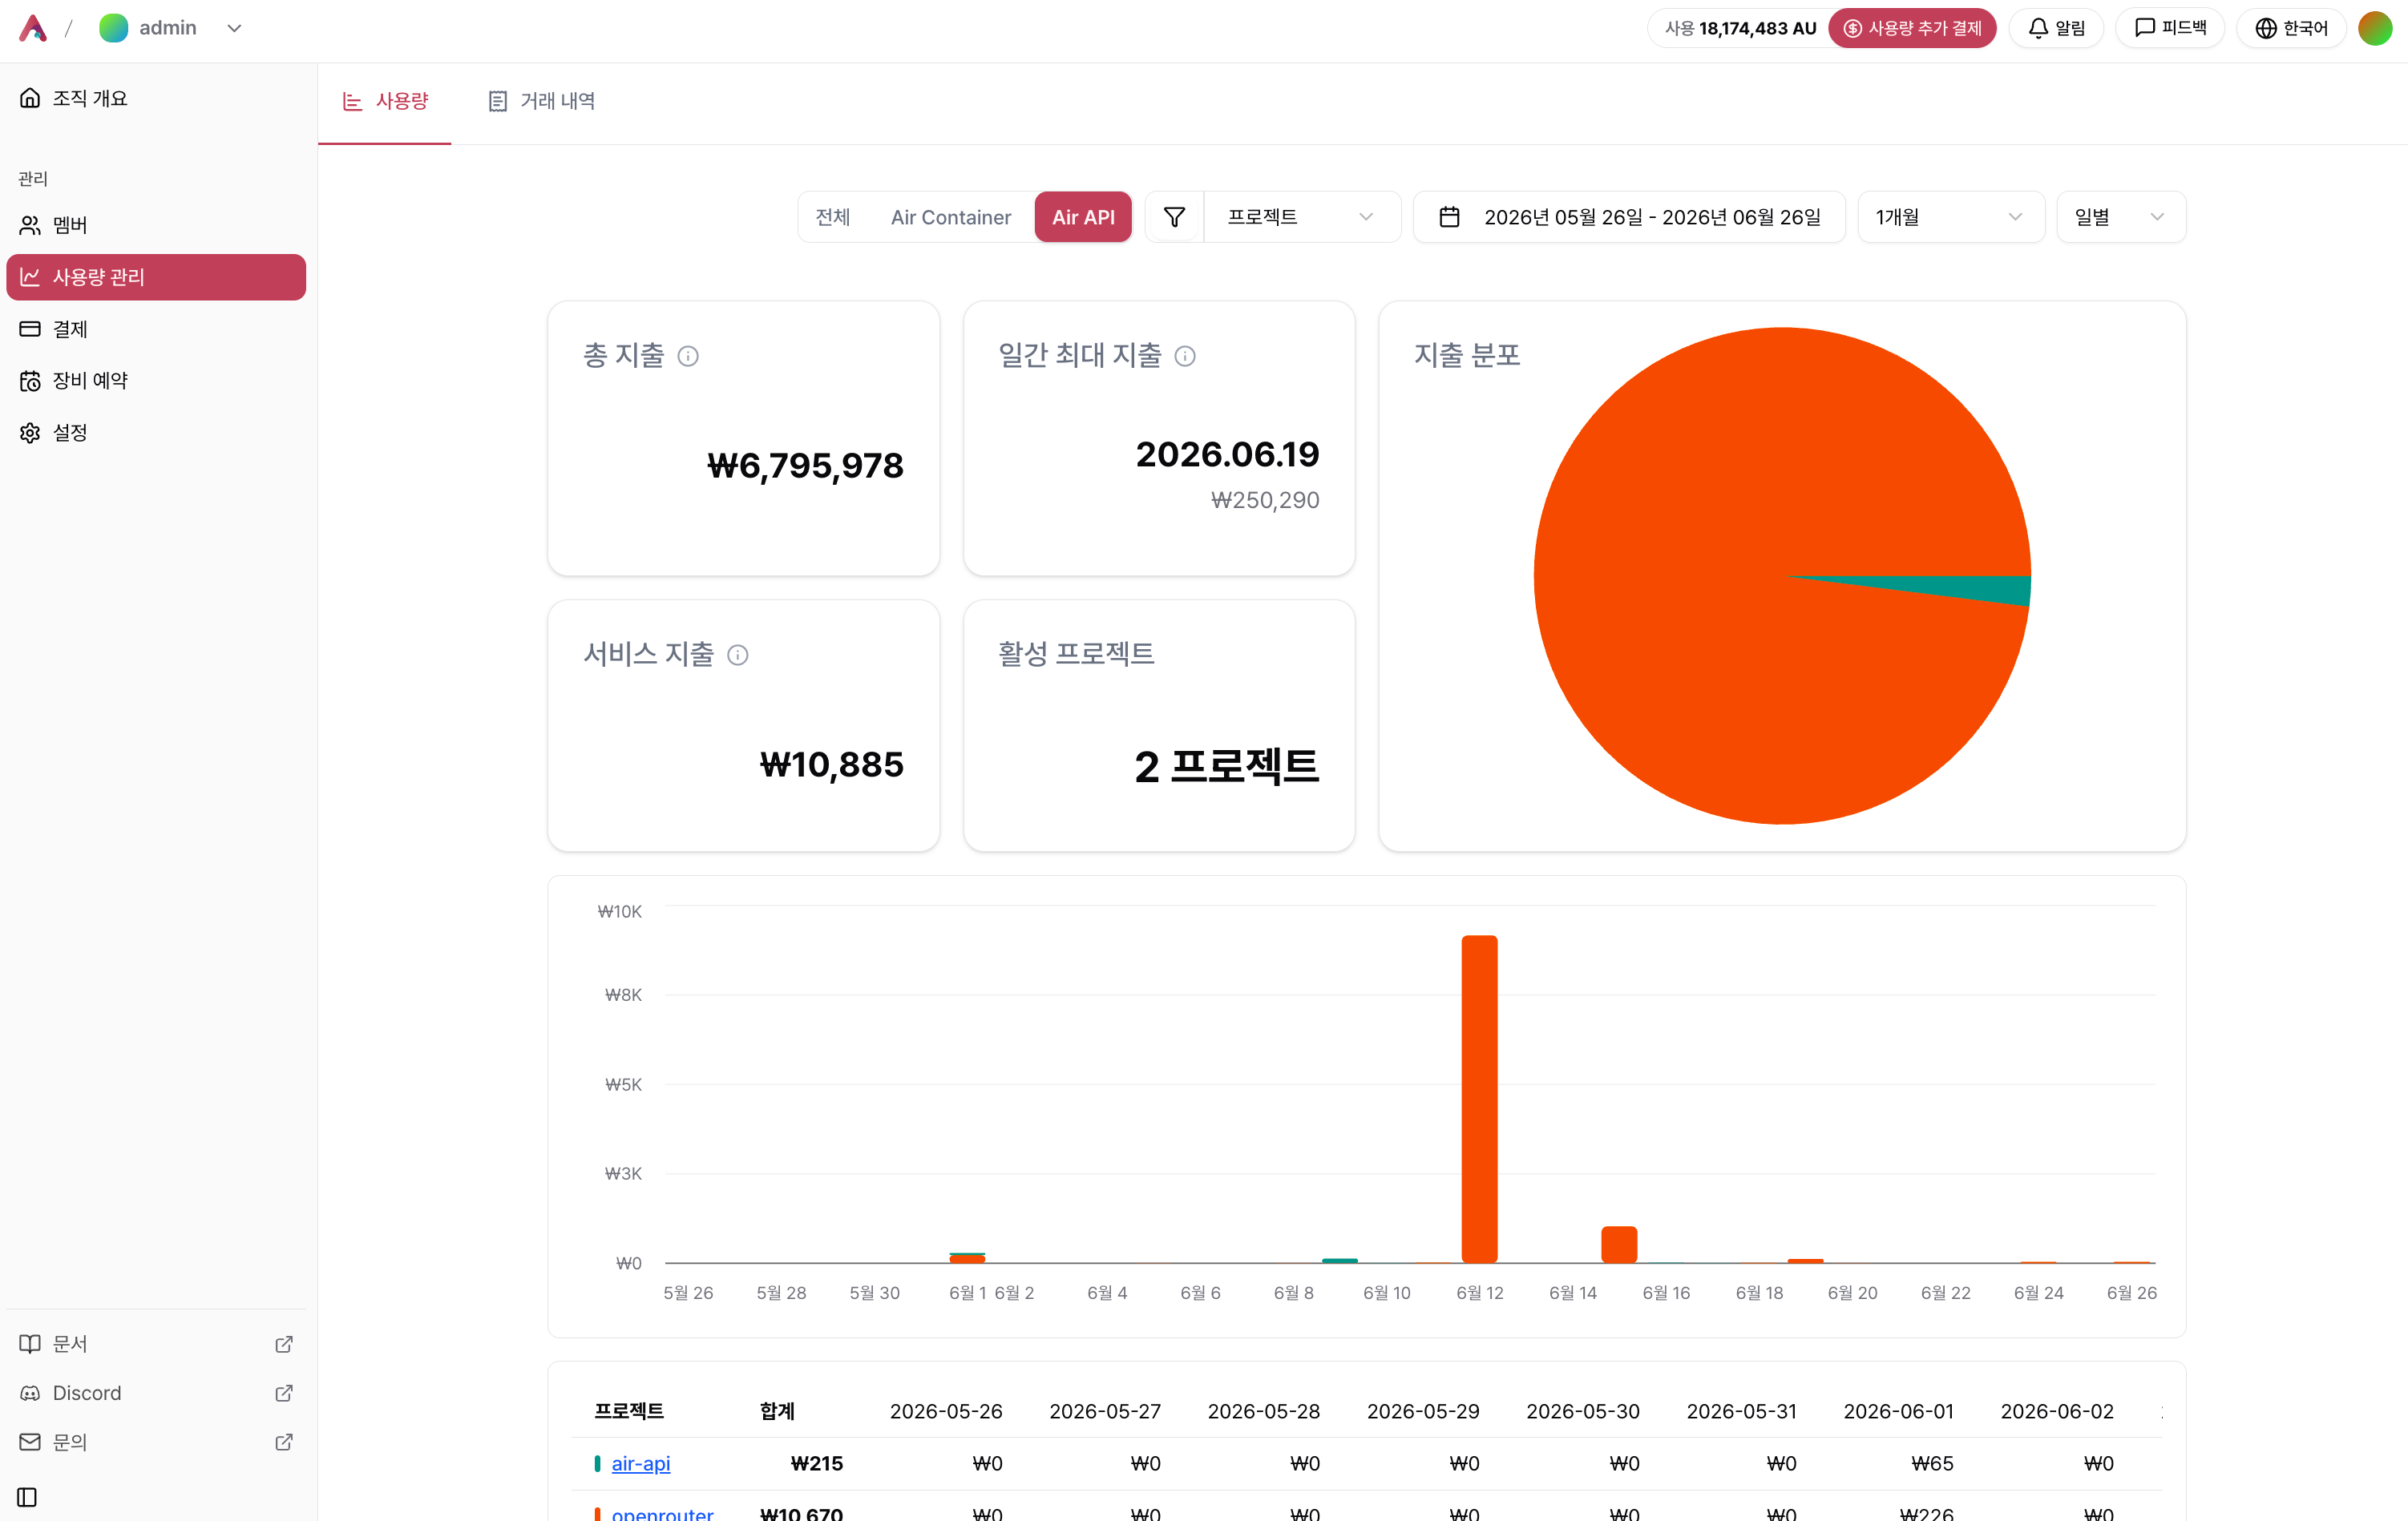Open the 피드백 feedback button
The height and width of the screenshot is (1521, 2408).
2170,28
